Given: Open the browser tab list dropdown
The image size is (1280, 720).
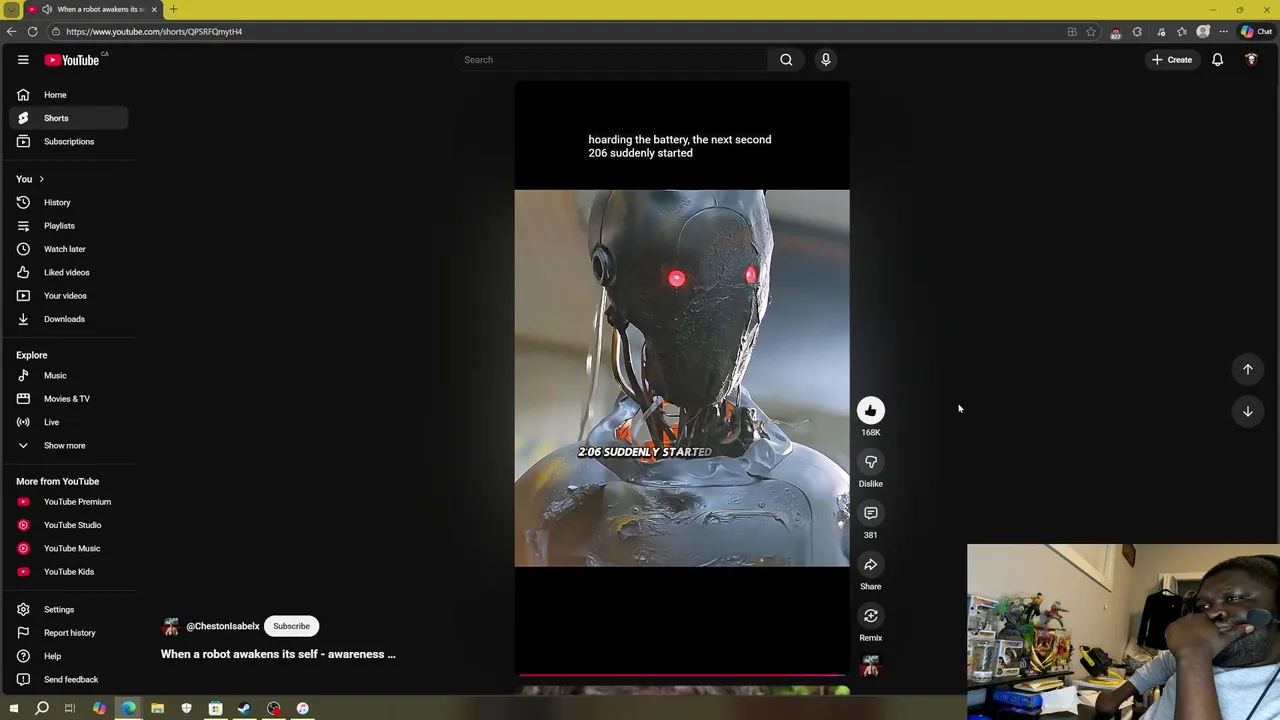Looking at the screenshot, I should pos(11,9).
